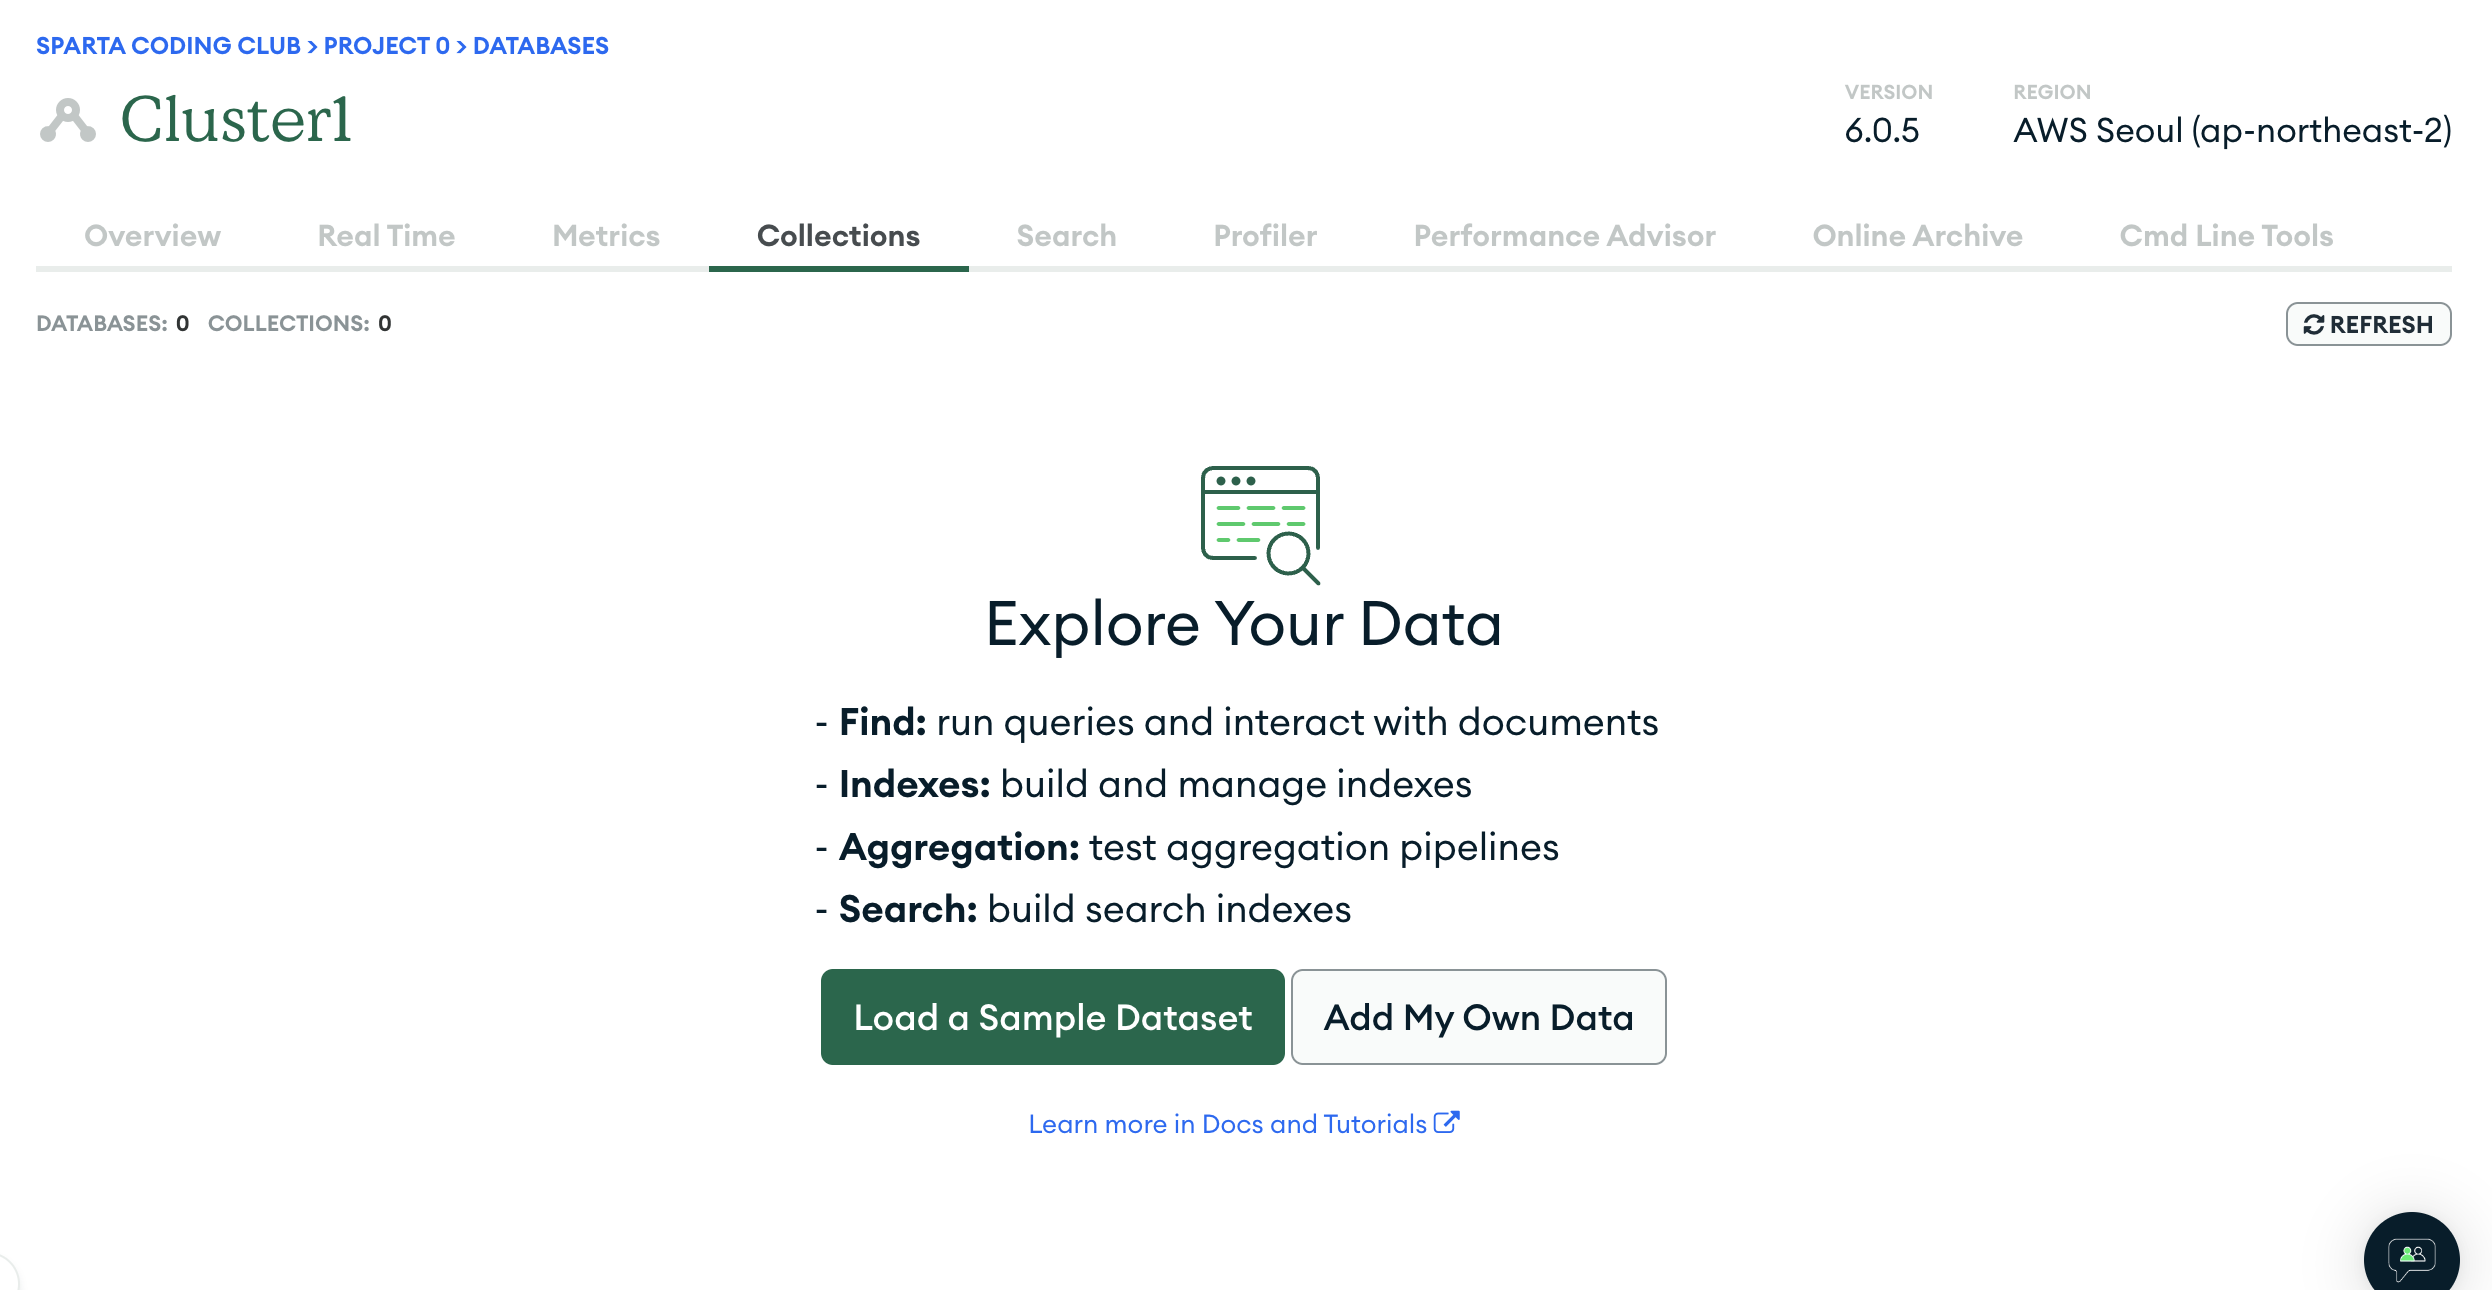Open the Docs and Tutorials external link

click(x=1244, y=1124)
